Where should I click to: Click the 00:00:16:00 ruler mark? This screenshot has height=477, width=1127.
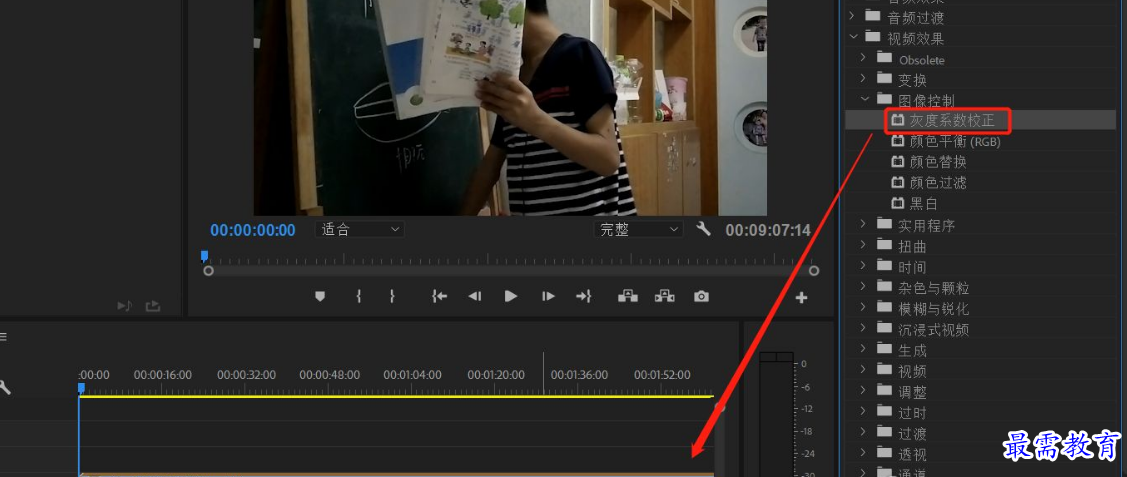coord(162,375)
